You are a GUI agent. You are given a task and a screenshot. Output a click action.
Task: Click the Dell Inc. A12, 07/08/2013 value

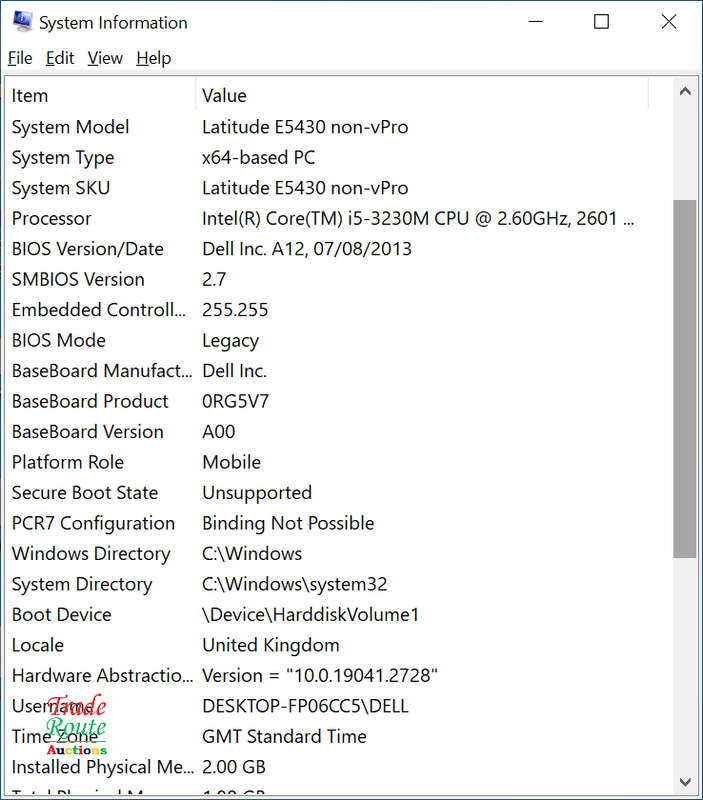[x=307, y=249]
